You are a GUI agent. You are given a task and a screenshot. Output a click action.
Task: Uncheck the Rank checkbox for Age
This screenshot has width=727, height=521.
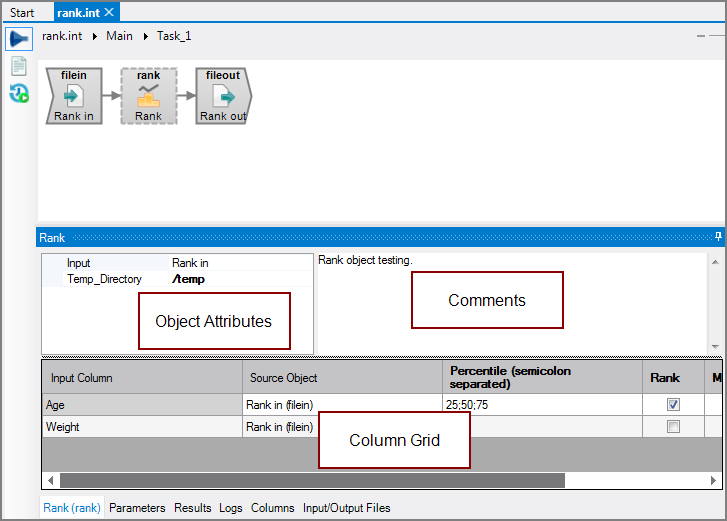coord(673,405)
